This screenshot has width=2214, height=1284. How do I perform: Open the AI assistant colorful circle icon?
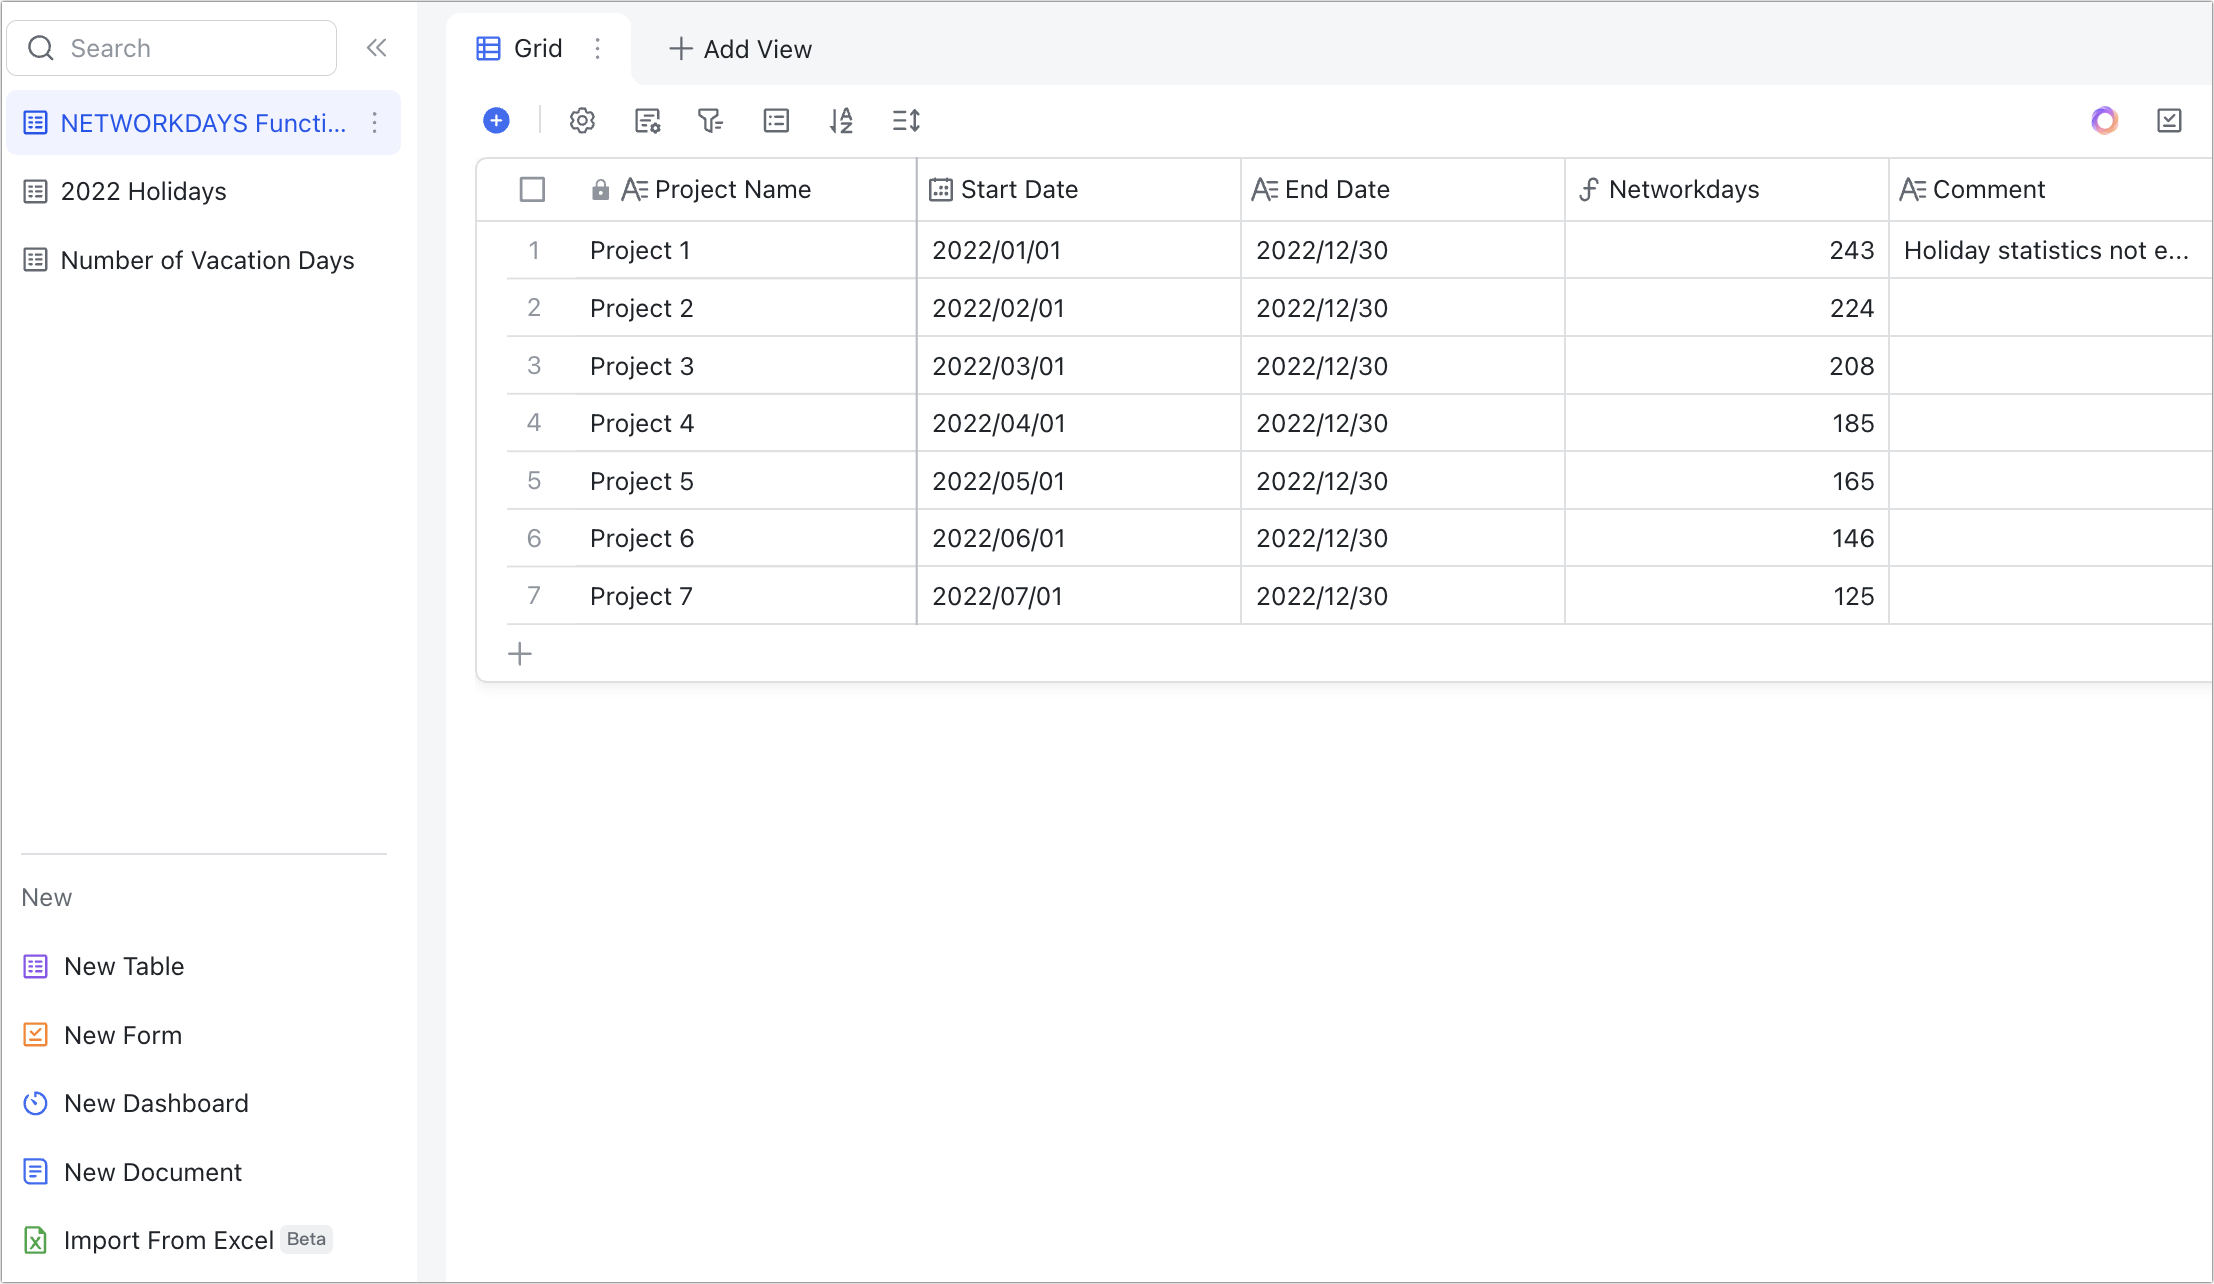coord(2104,120)
